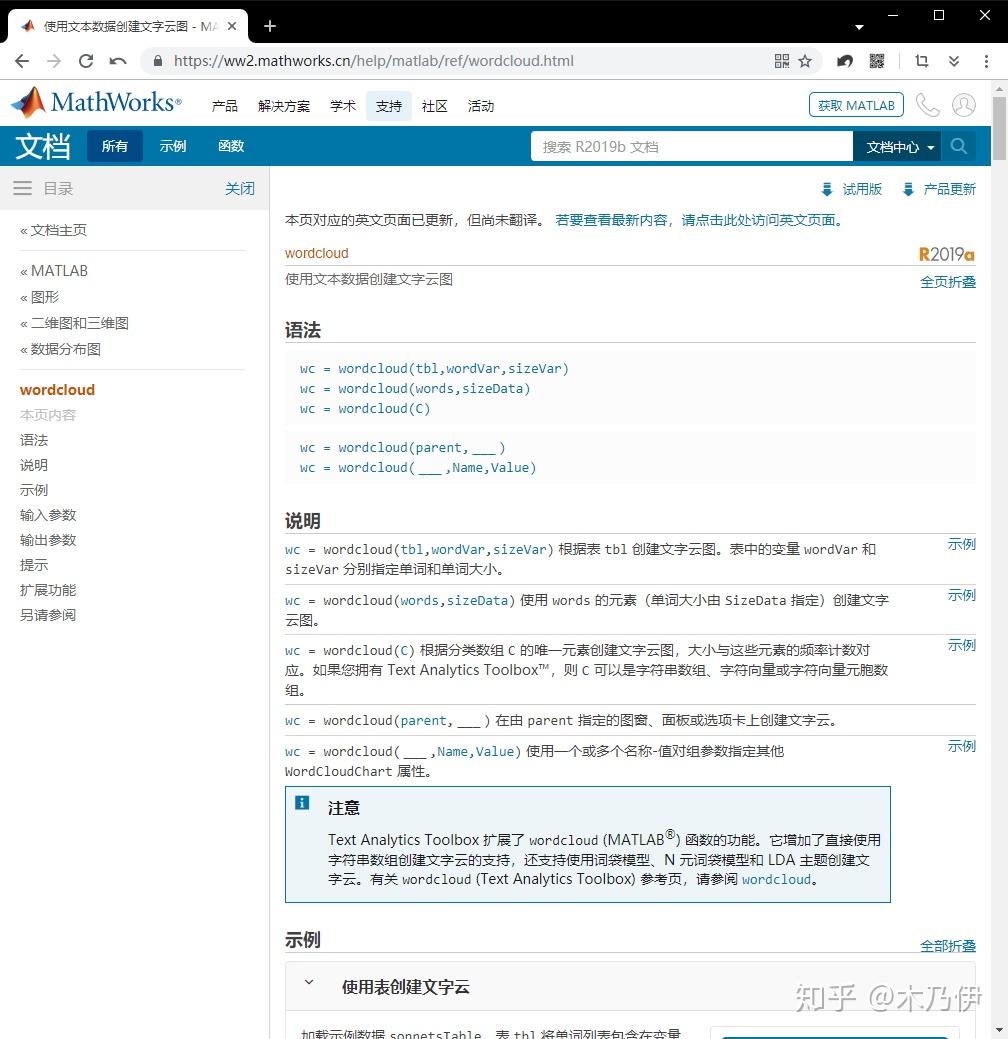The height and width of the screenshot is (1039, 1008).
Task: Open the 文档中心 dropdown
Action: click(897, 146)
